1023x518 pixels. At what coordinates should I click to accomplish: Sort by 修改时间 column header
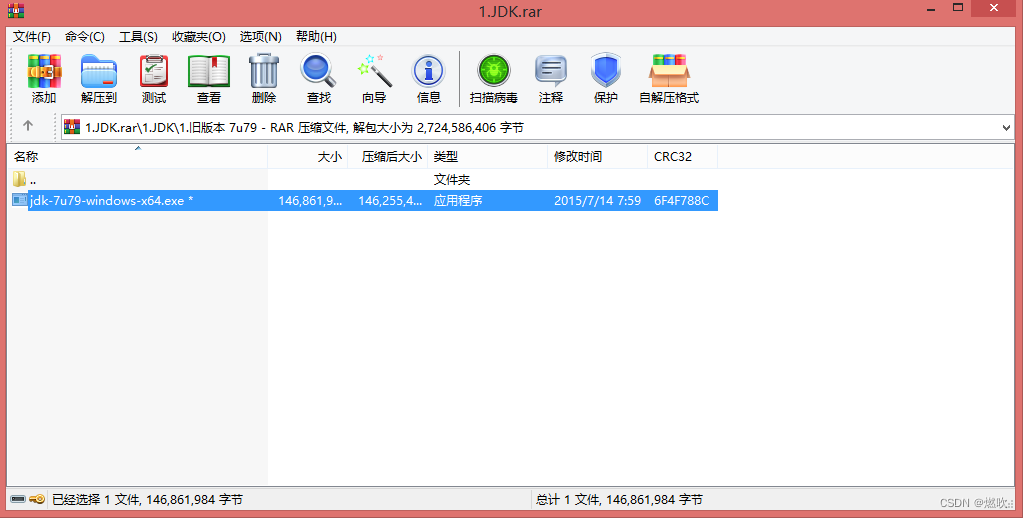point(597,157)
